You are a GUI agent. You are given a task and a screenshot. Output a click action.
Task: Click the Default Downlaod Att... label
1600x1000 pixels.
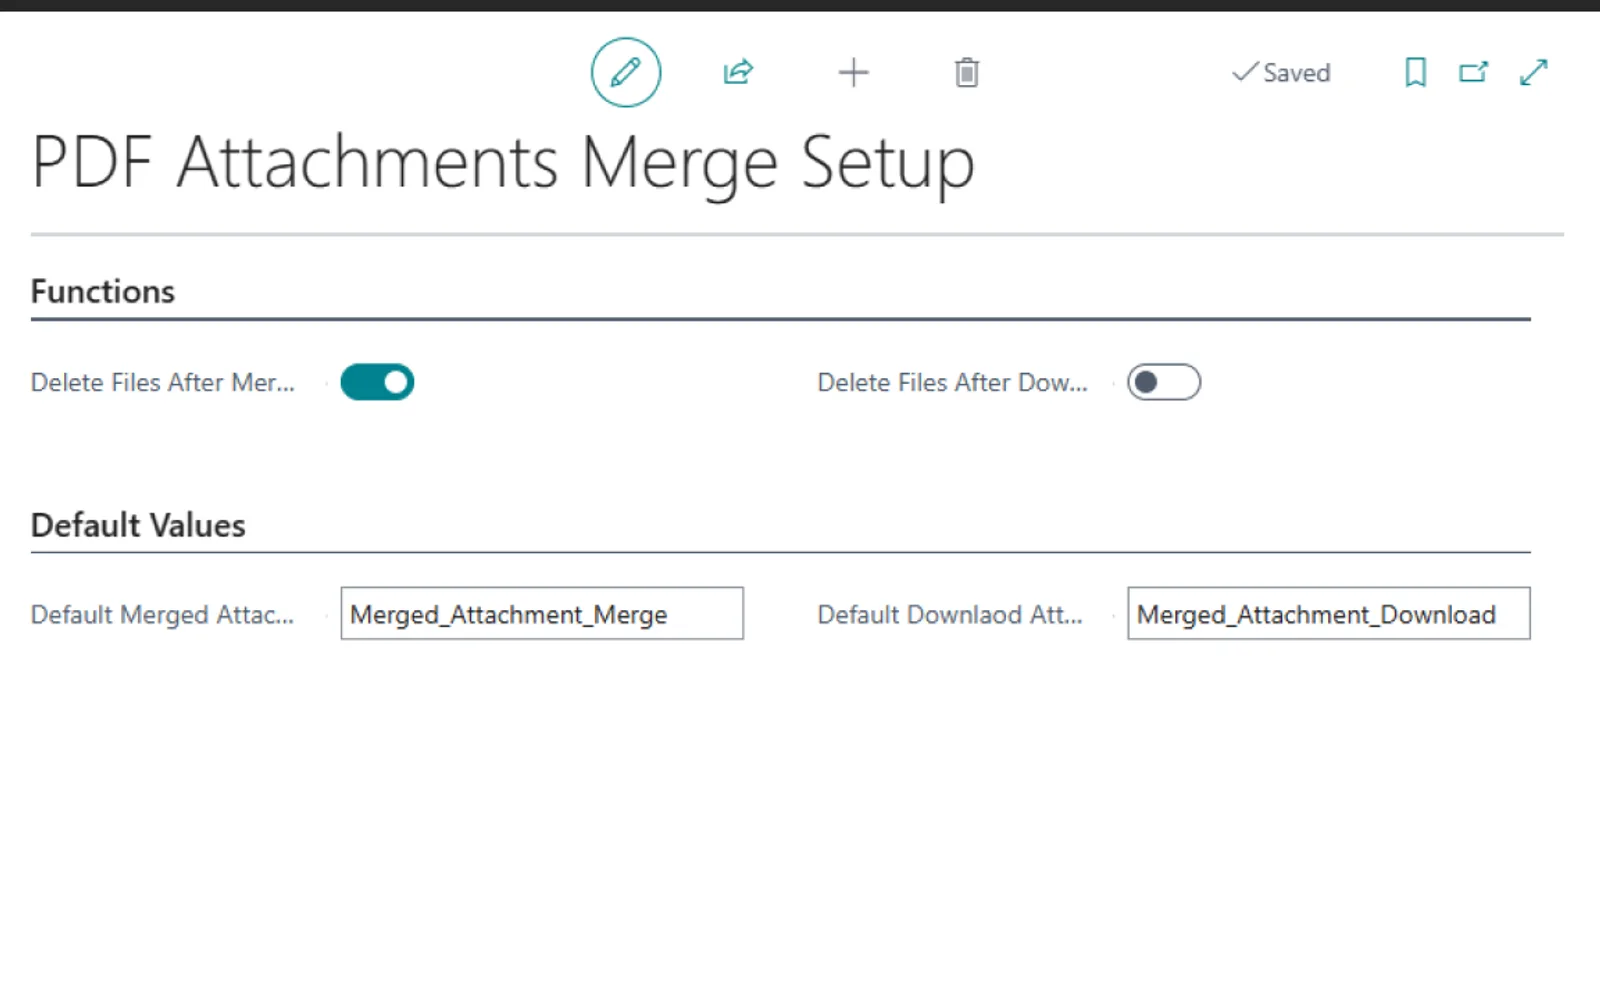(x=950, y=614)
